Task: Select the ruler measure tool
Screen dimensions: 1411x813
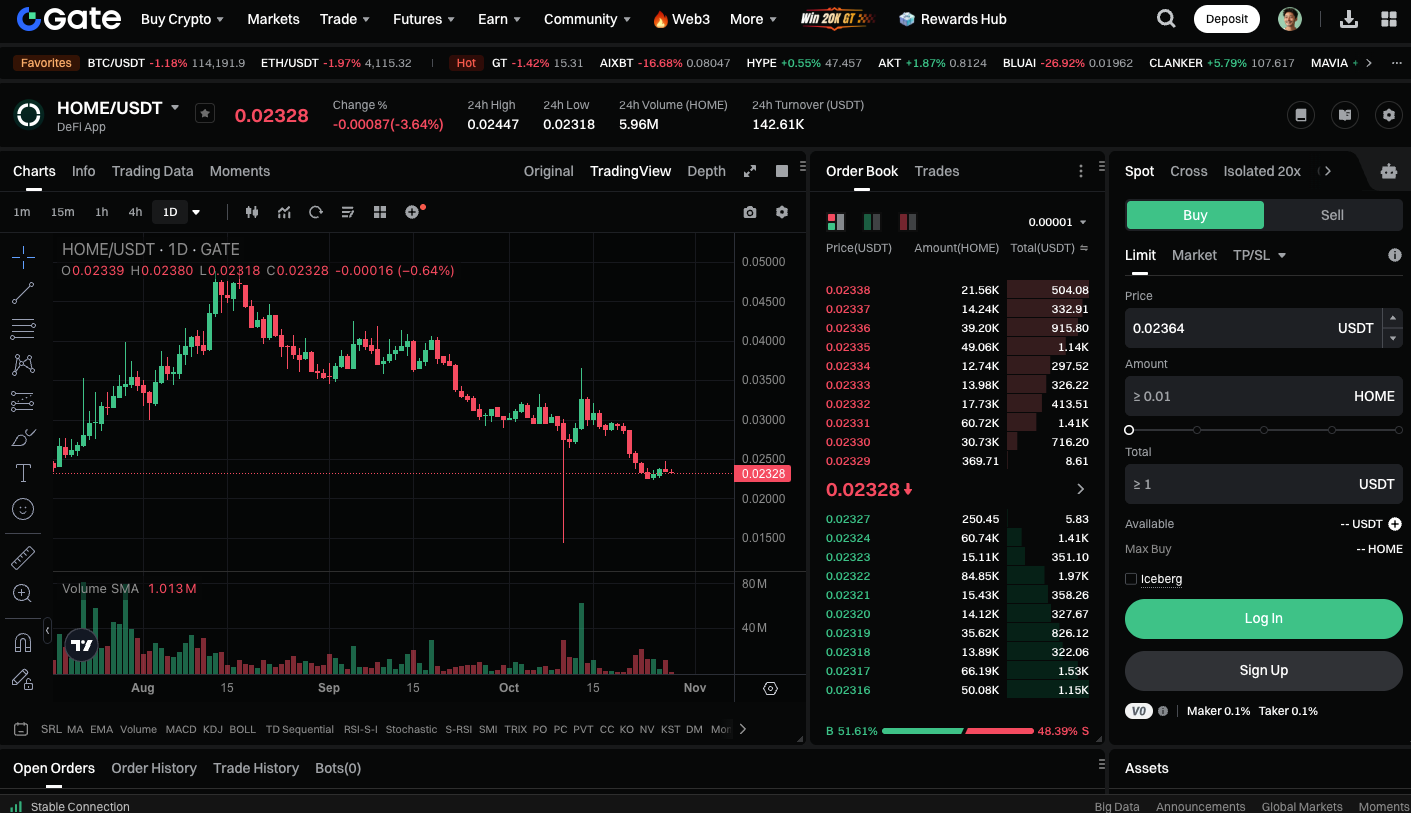Action: 23,557
